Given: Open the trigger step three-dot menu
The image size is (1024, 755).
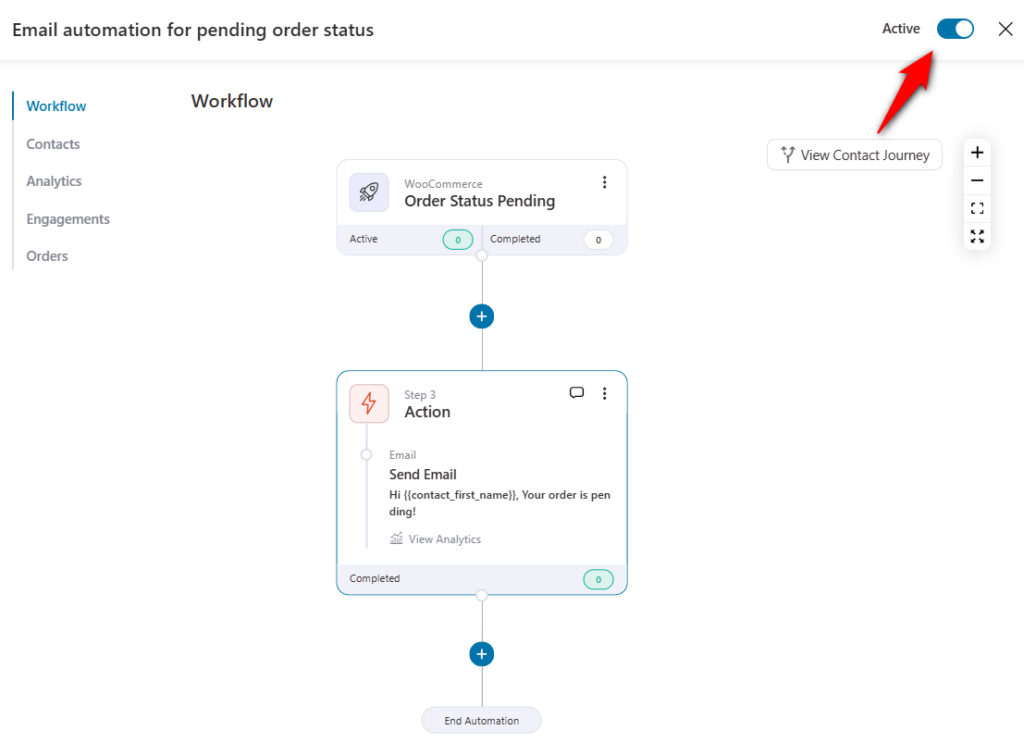Looking at the screenshot, I should 605,182.
